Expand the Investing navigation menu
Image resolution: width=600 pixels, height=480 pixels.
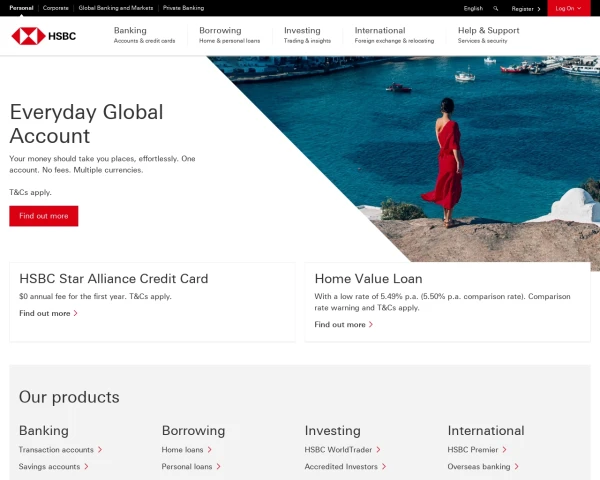tap(307, 35)
